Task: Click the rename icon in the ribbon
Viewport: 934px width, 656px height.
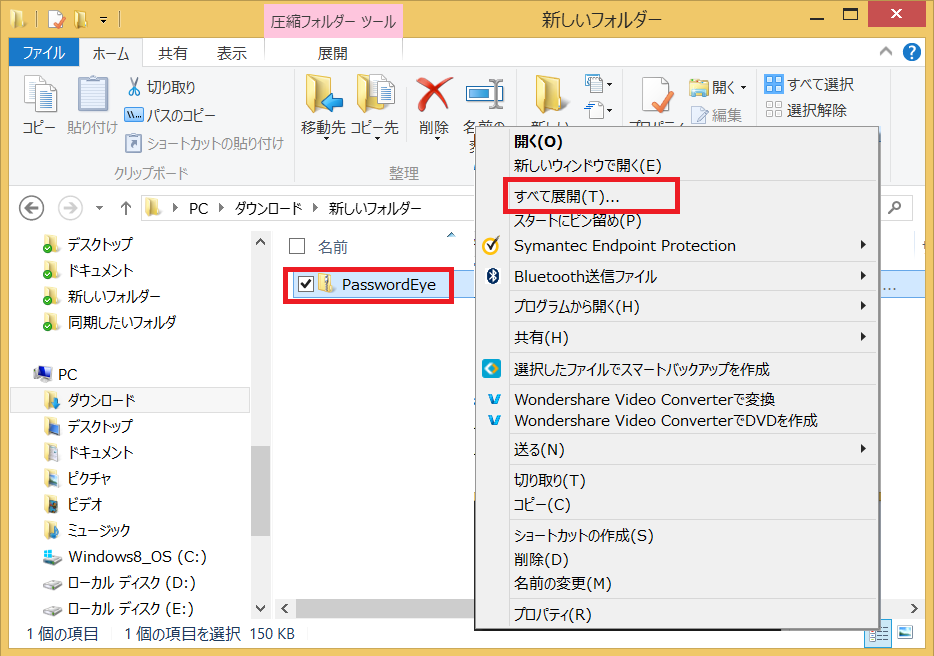Action: [485, 94]
